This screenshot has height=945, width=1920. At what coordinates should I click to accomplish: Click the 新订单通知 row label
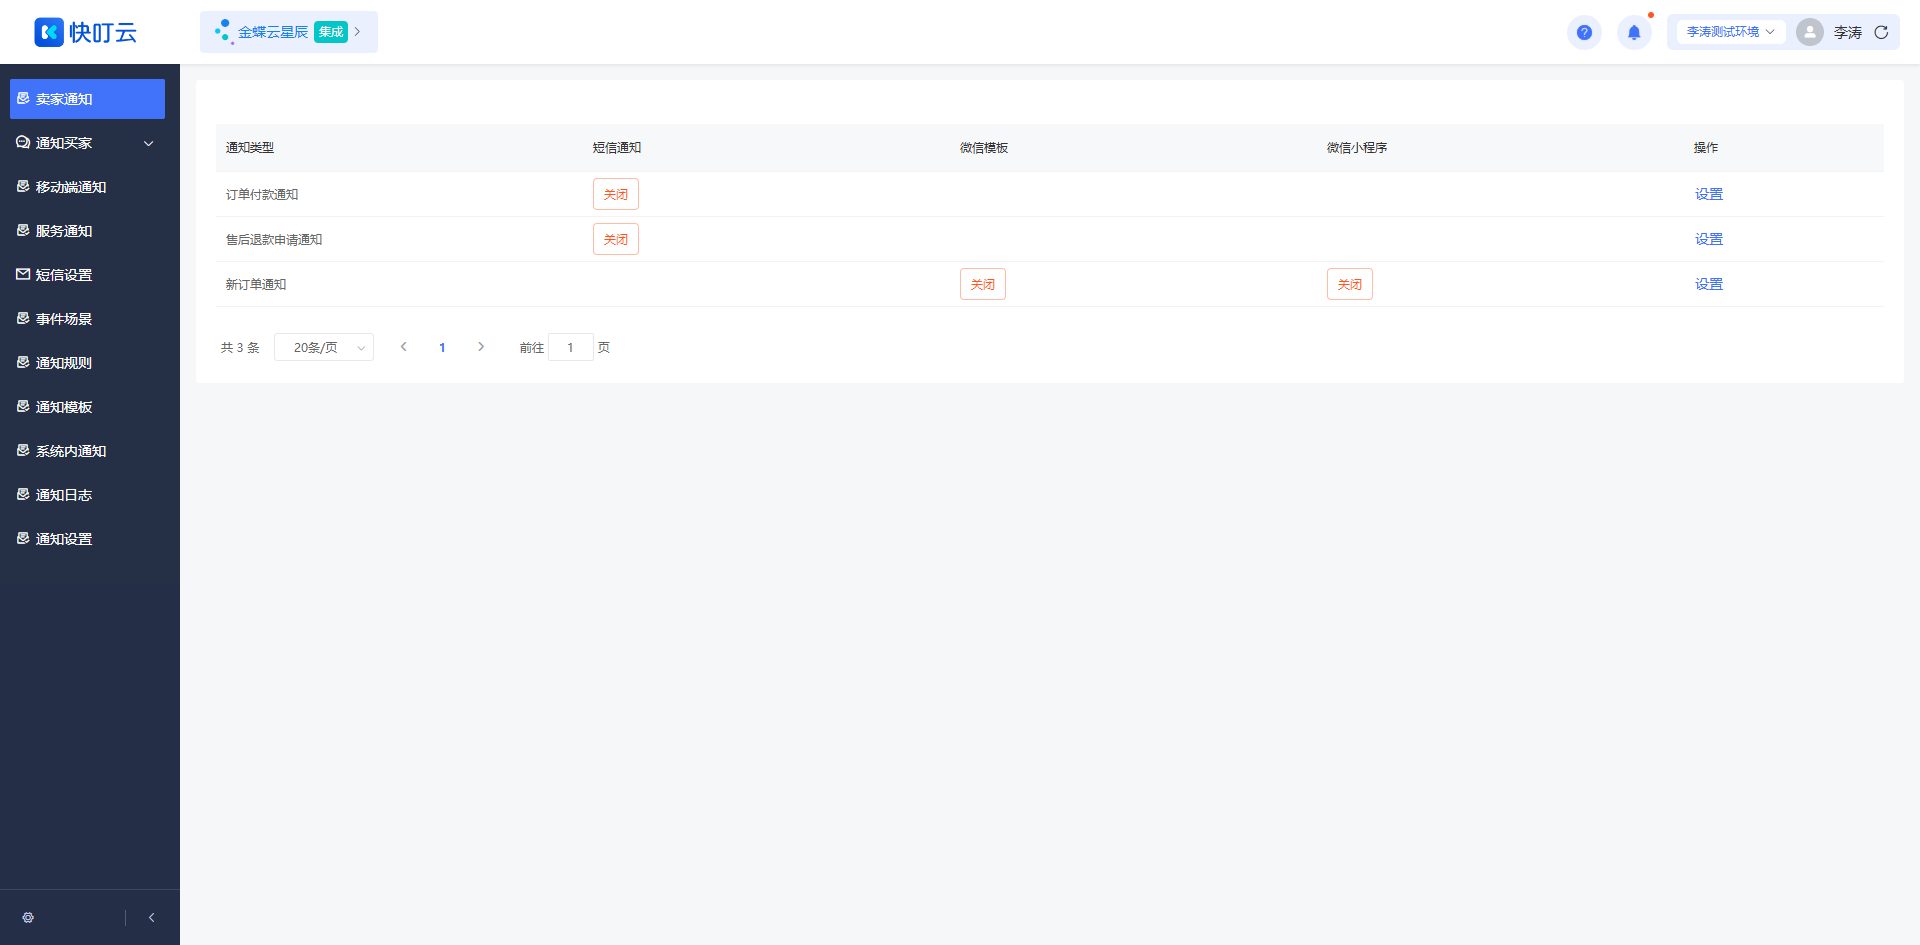coord(256,284)
